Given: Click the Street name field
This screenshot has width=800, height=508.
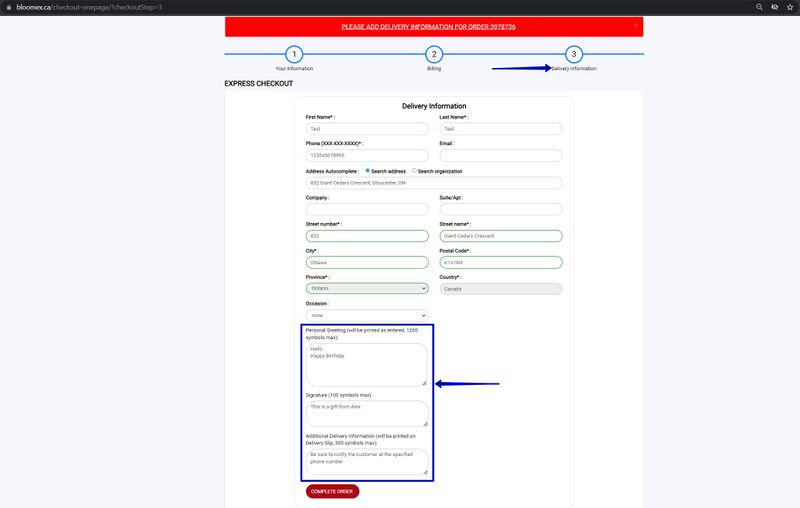Looking at the screenshot, I should tap(501, 236).
